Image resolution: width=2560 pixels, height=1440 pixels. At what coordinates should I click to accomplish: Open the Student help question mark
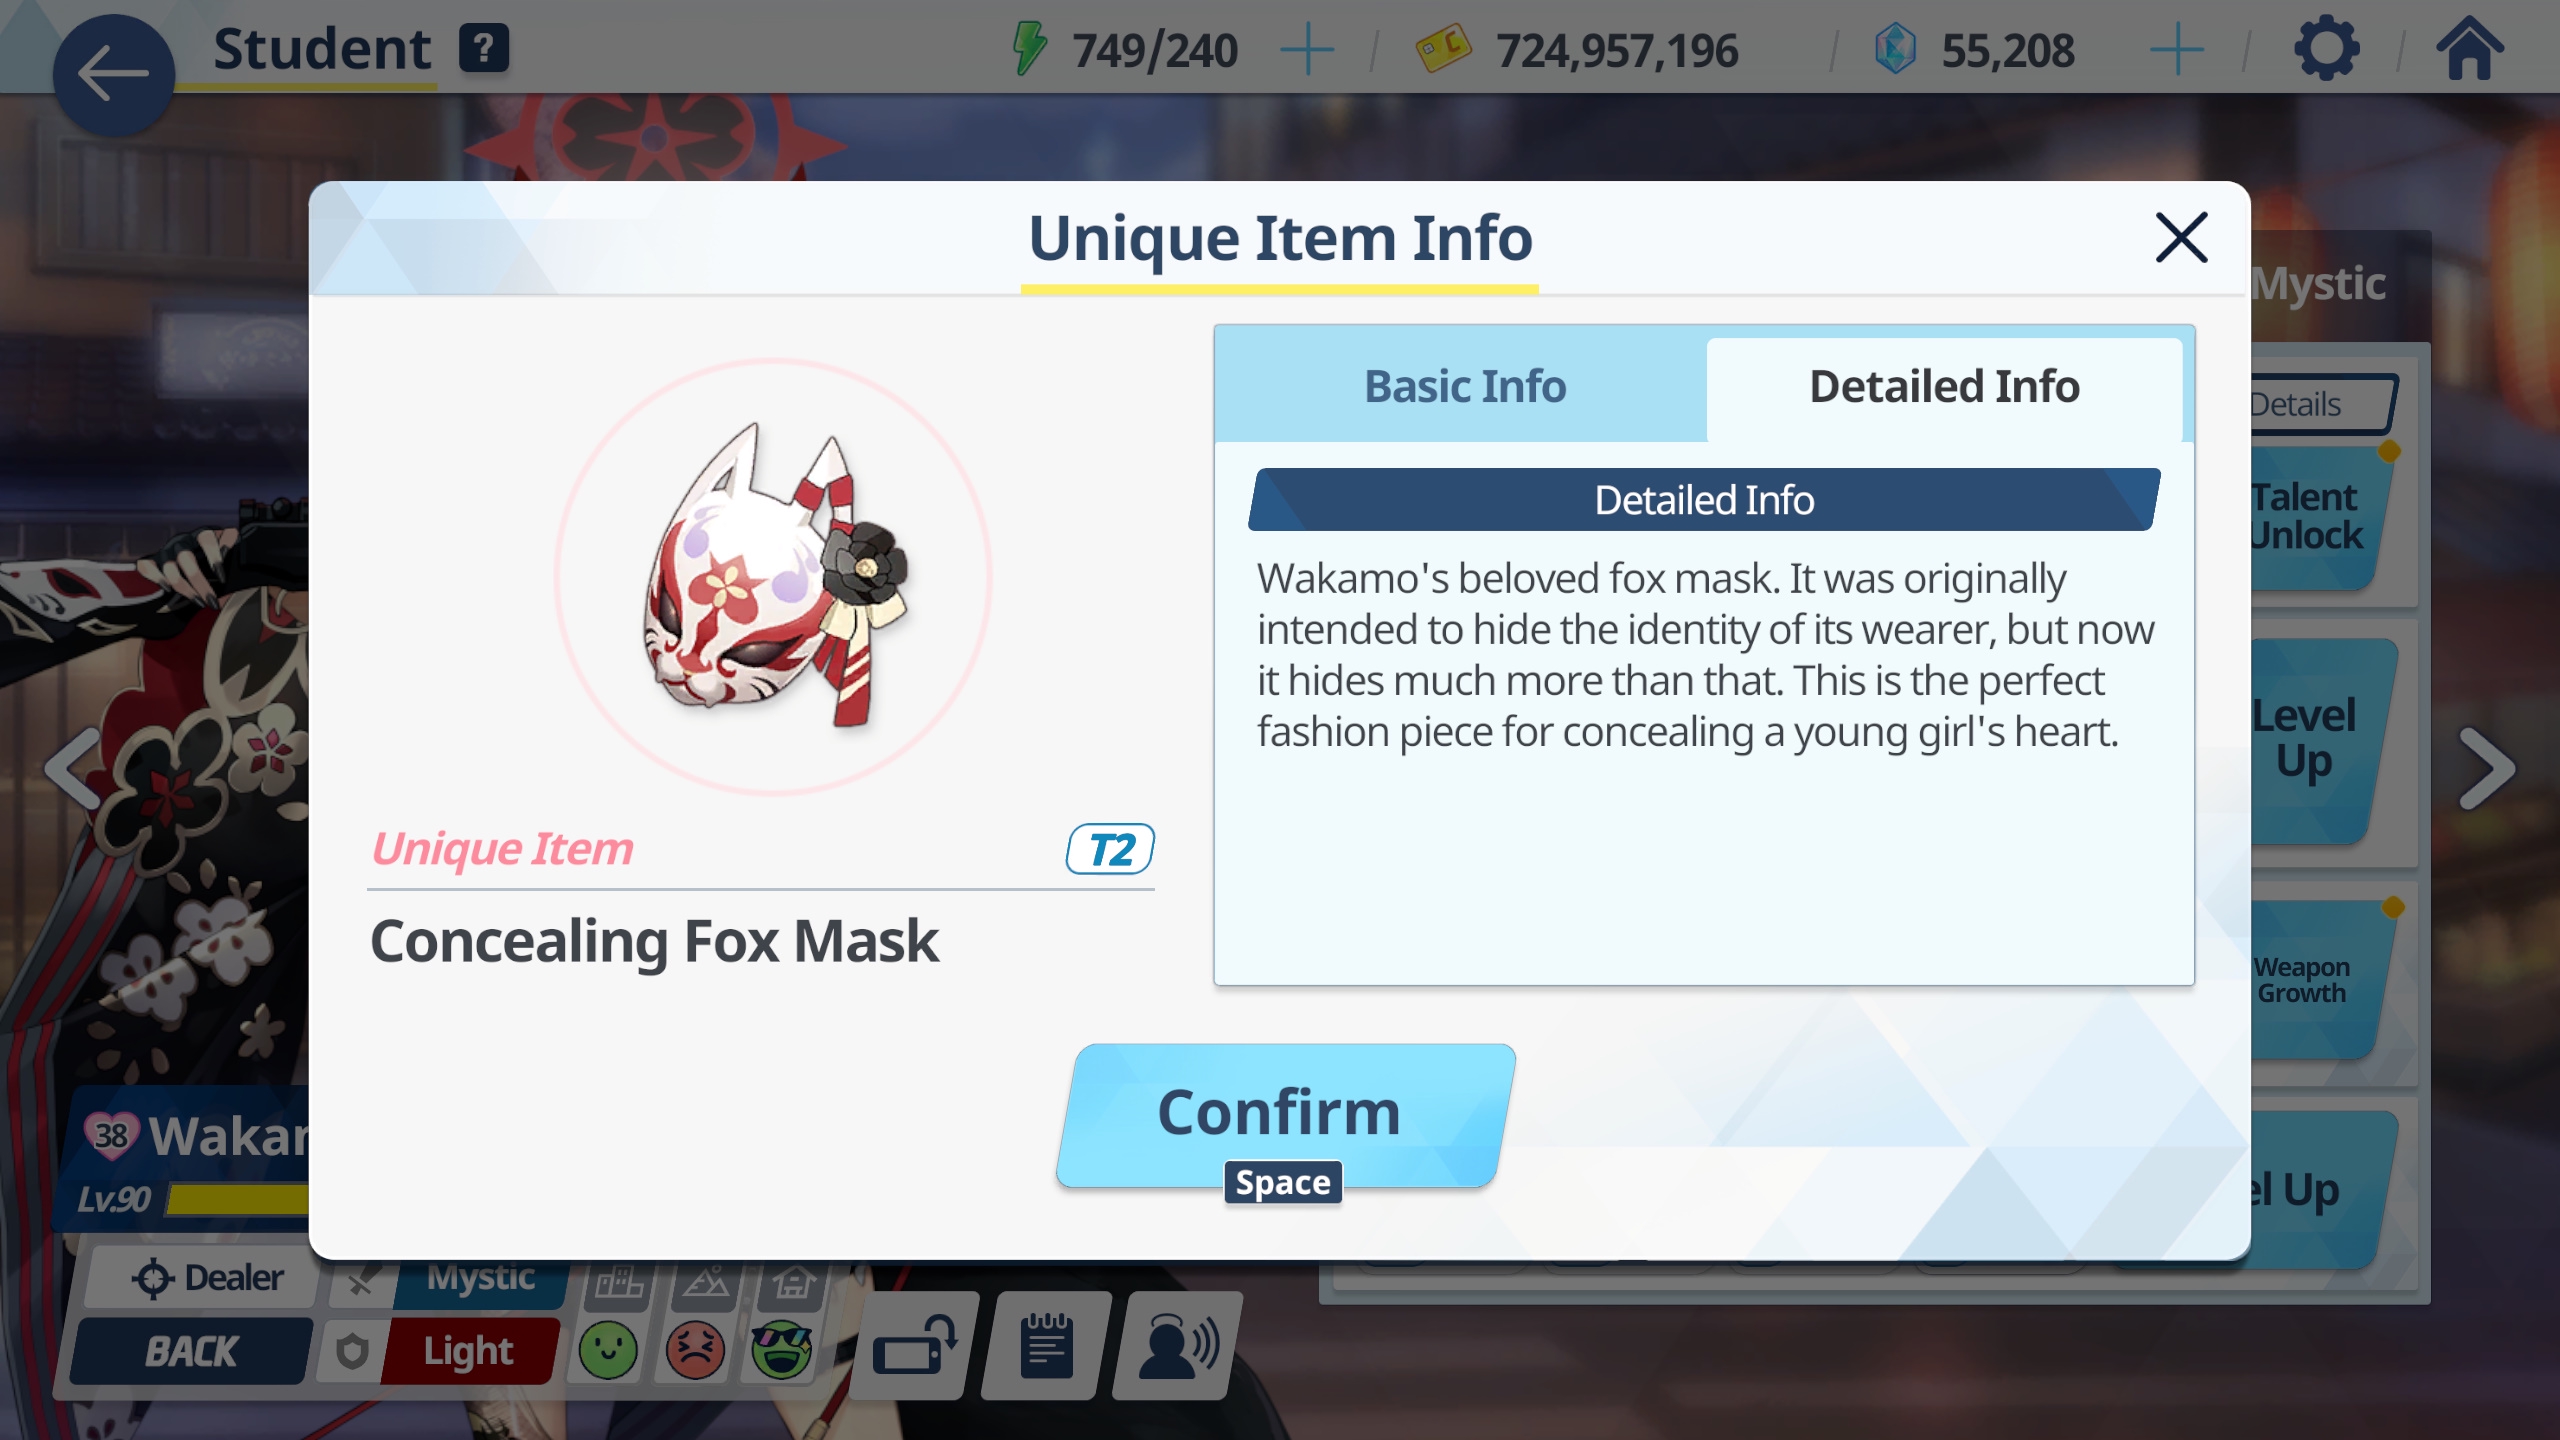(484, 48)
